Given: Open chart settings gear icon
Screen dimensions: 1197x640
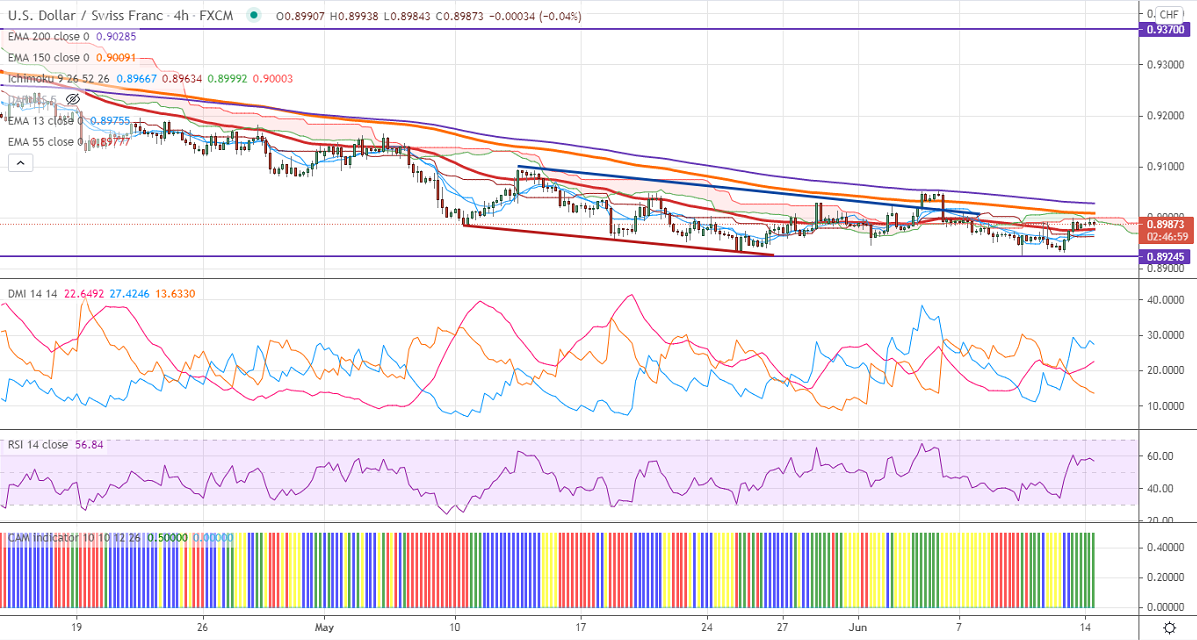Looking at the screenshot, I should tap(1169, 628).
